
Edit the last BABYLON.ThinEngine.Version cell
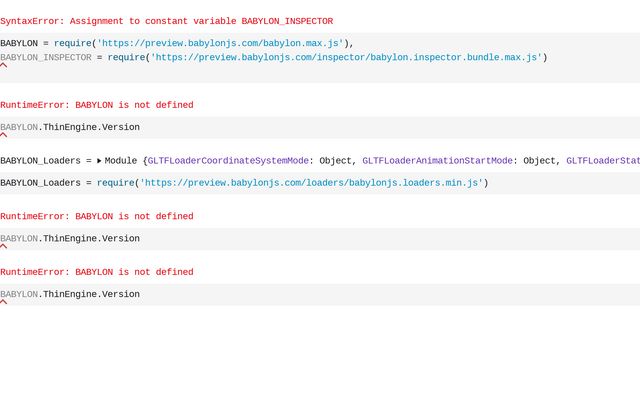pyautogui.click(x=70, y=294)
